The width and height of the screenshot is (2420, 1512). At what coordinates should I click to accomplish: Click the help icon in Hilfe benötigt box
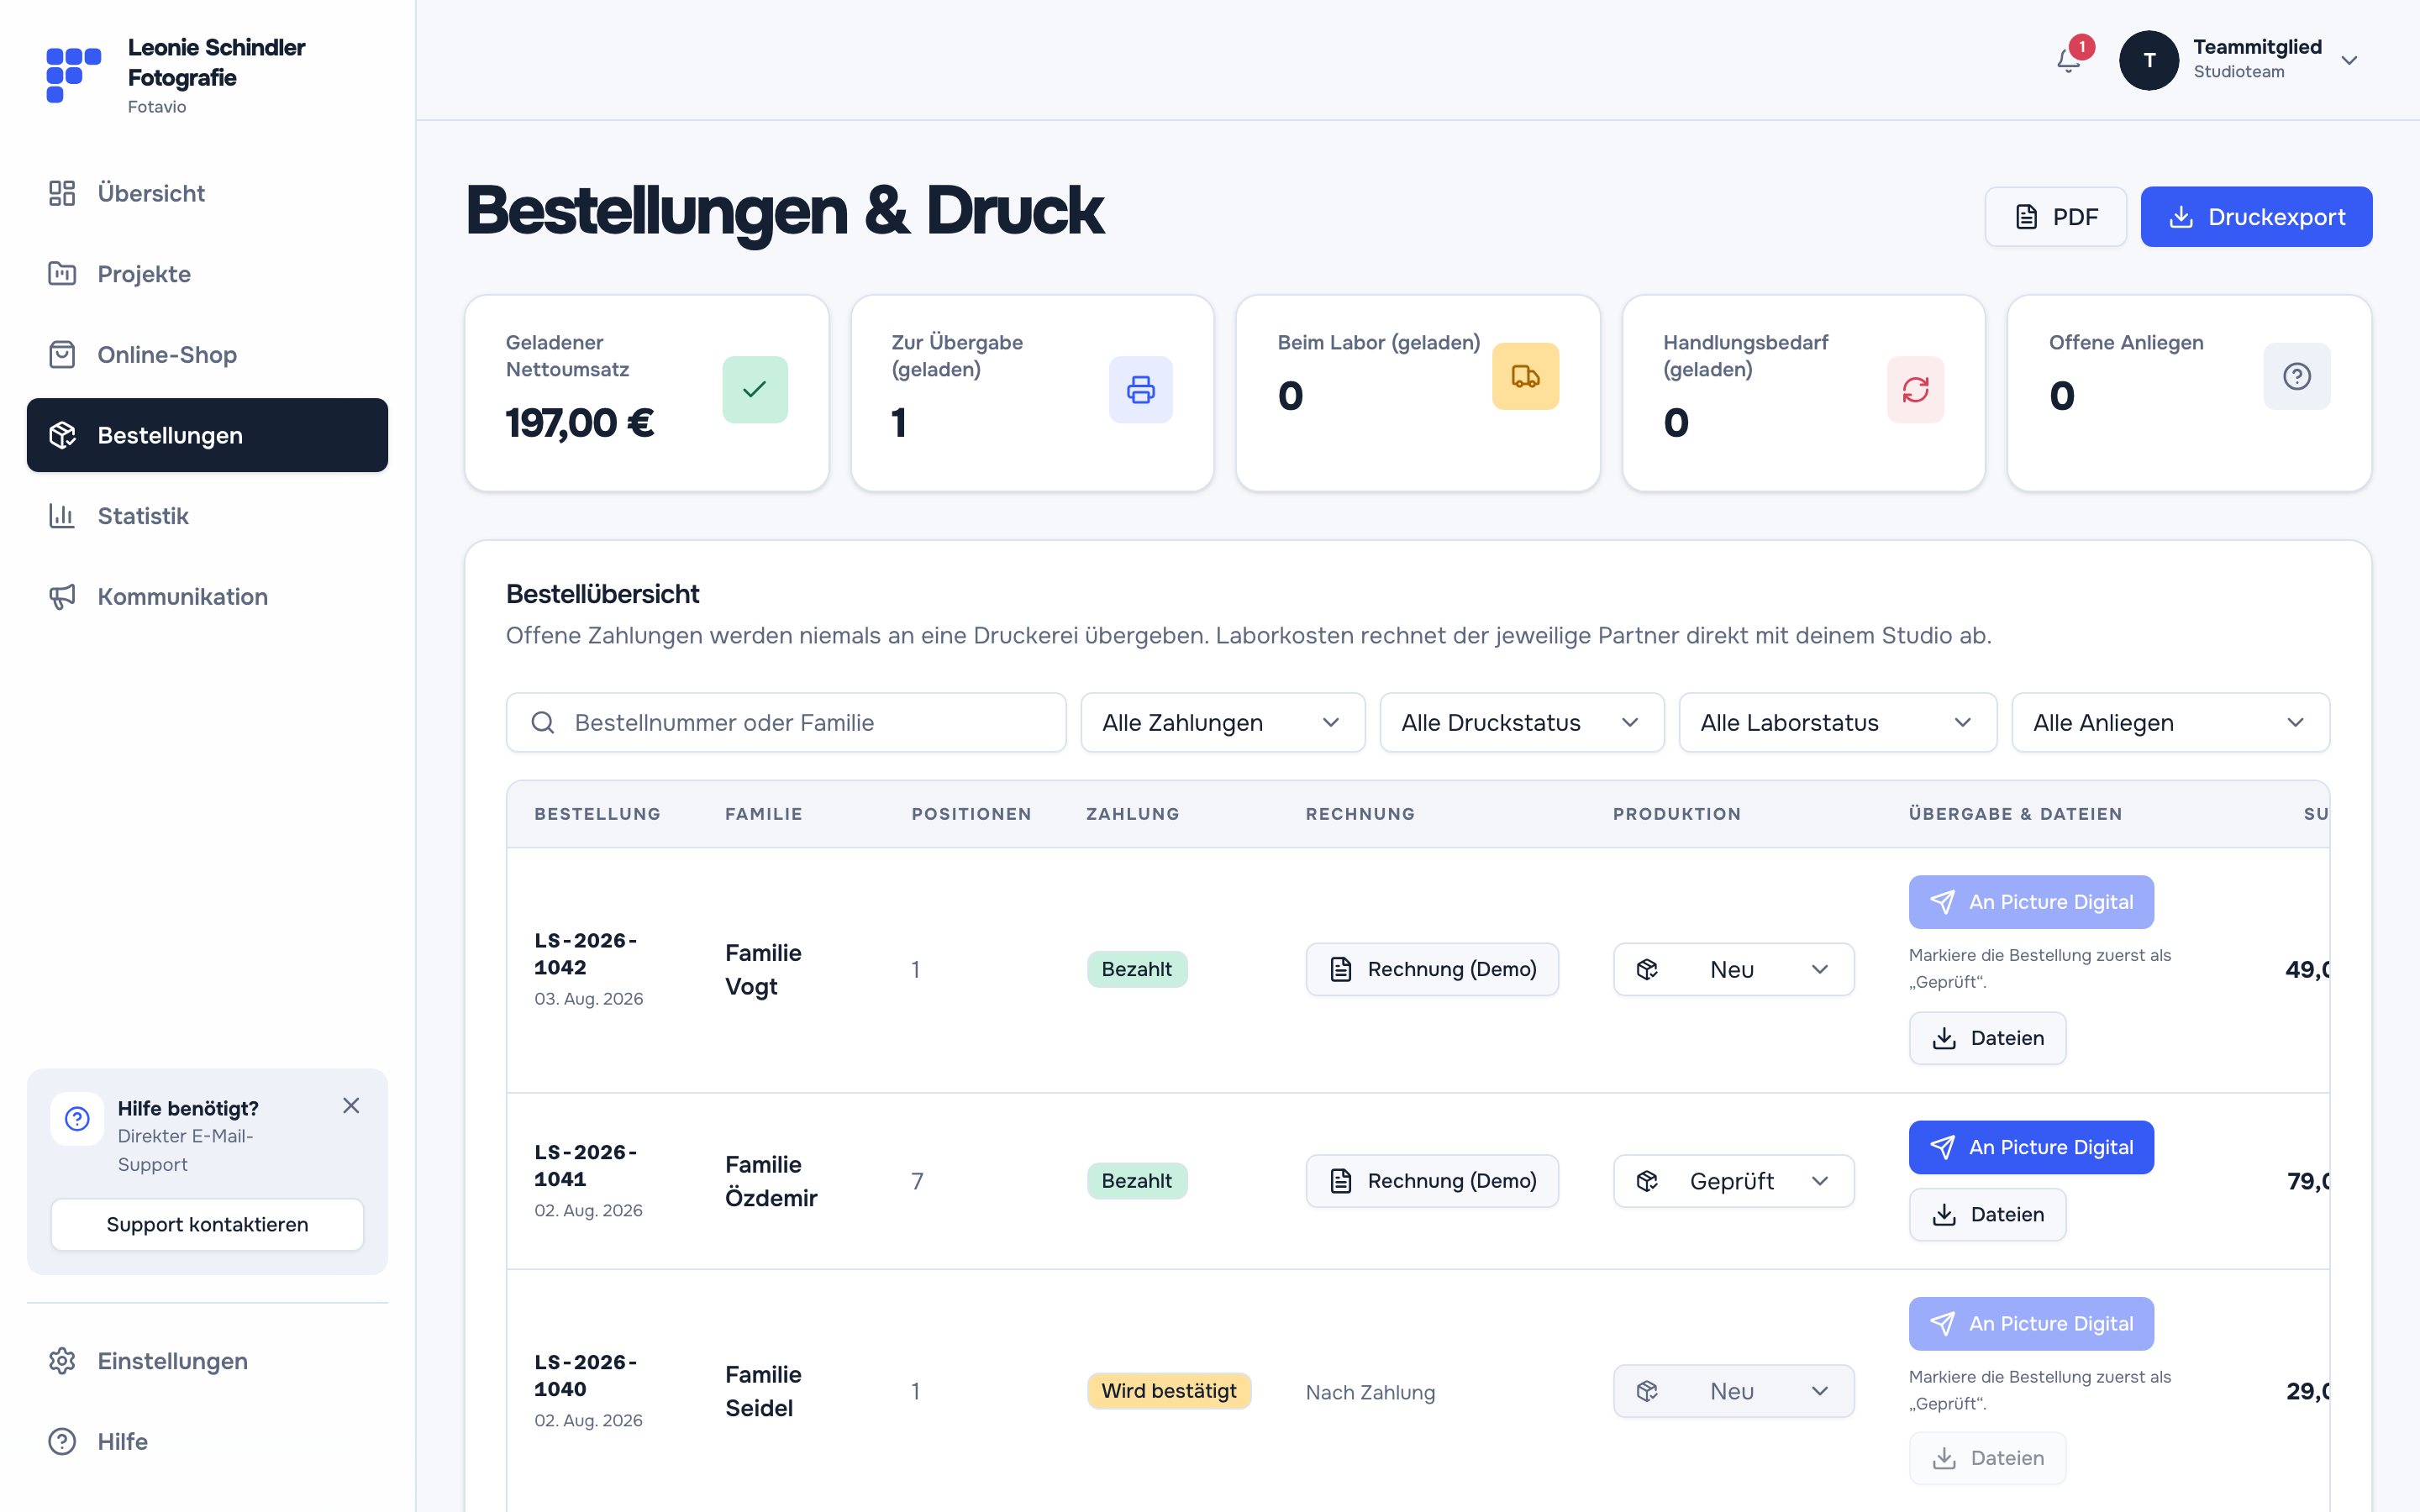pyautogui.click(x=77, y=1118)
